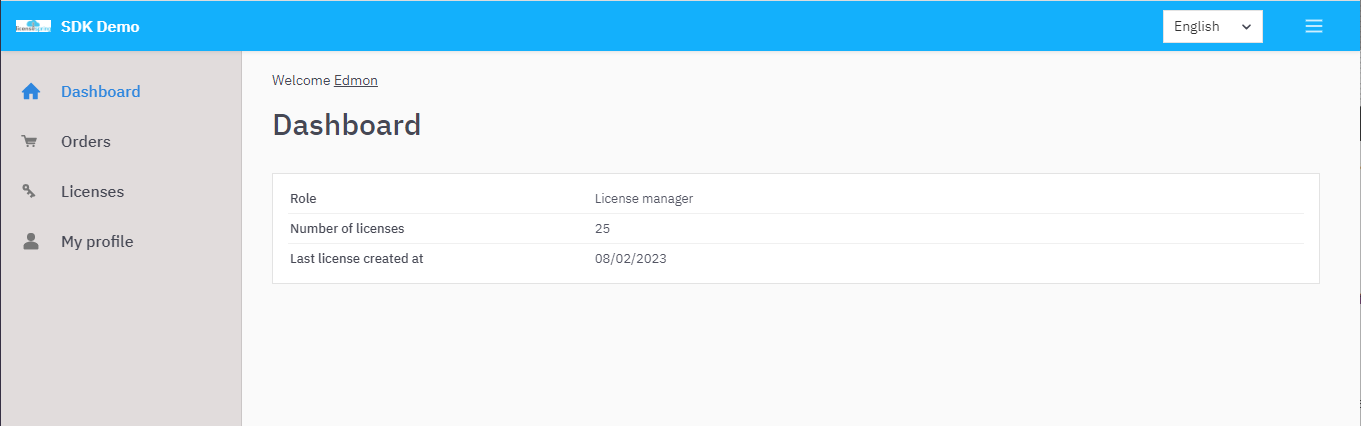Select Dashboard label in the sidebar

pyautogui.click(x=100, y=92)
